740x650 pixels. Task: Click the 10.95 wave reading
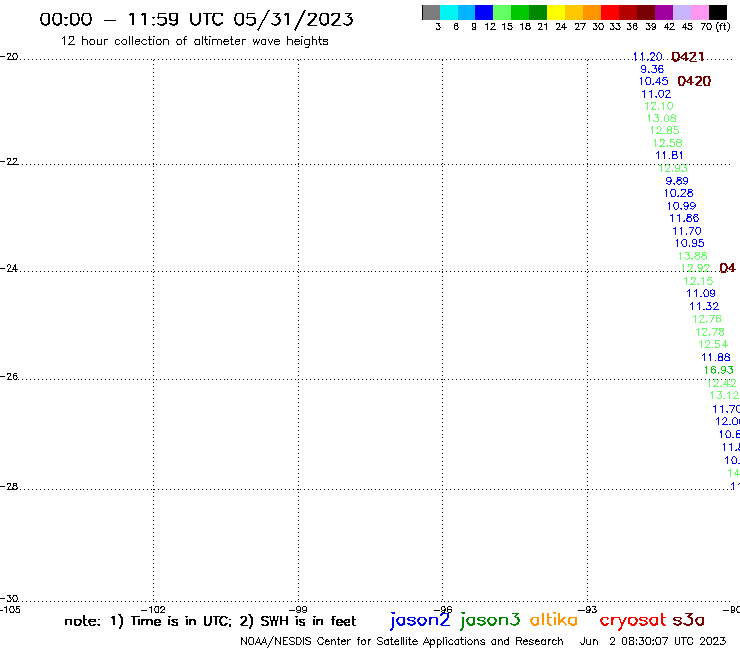click(x=690, y=243)
